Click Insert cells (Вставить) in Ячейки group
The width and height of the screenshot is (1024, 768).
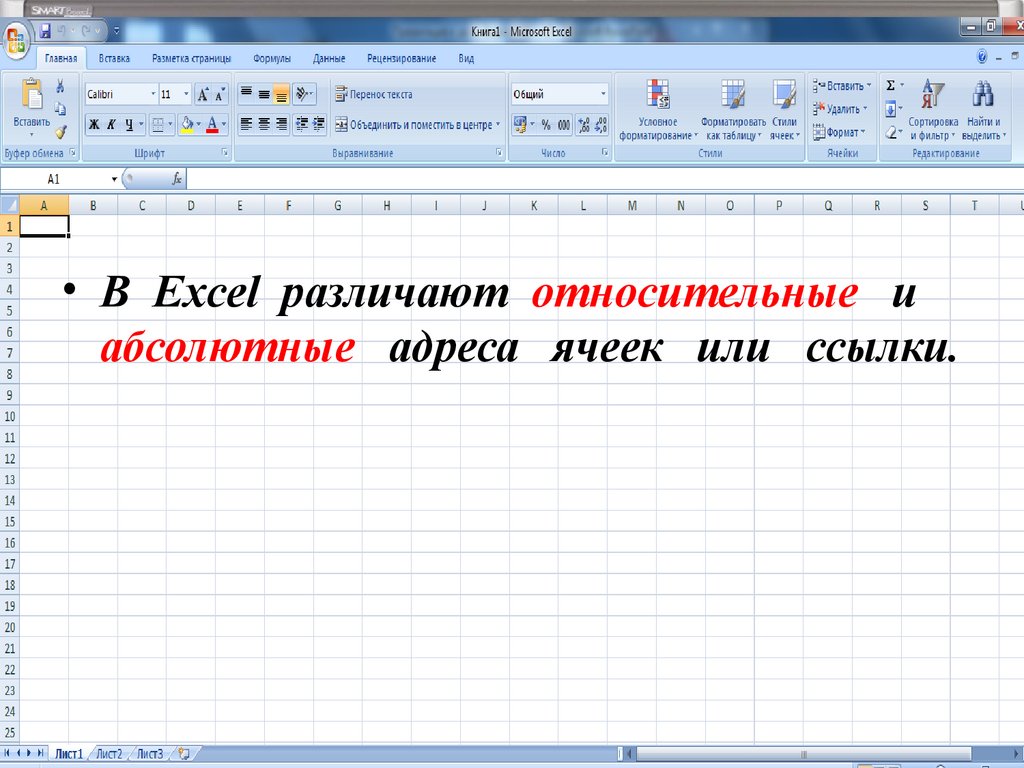[842, 86]
